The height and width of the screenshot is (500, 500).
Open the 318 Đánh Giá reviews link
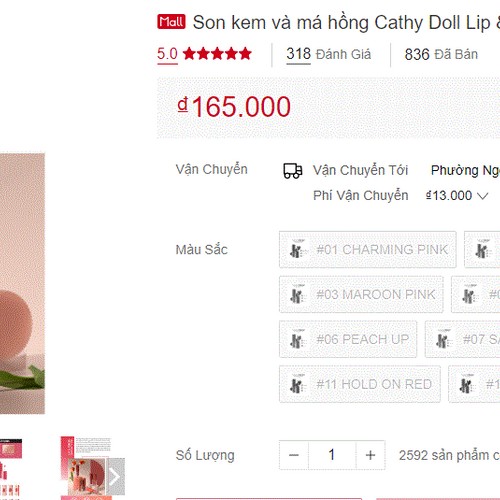tap(328, 54)
